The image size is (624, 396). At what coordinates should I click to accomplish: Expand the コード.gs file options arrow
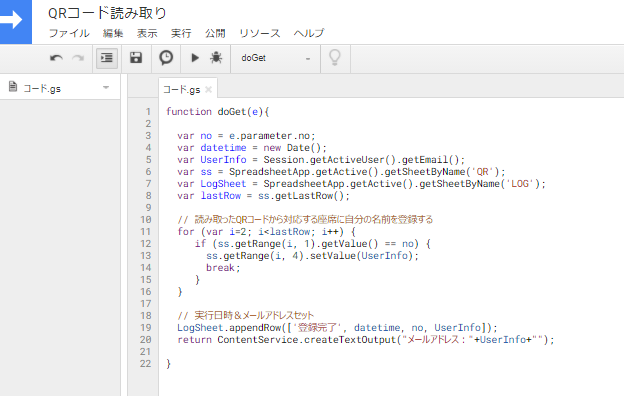(106, 88)
